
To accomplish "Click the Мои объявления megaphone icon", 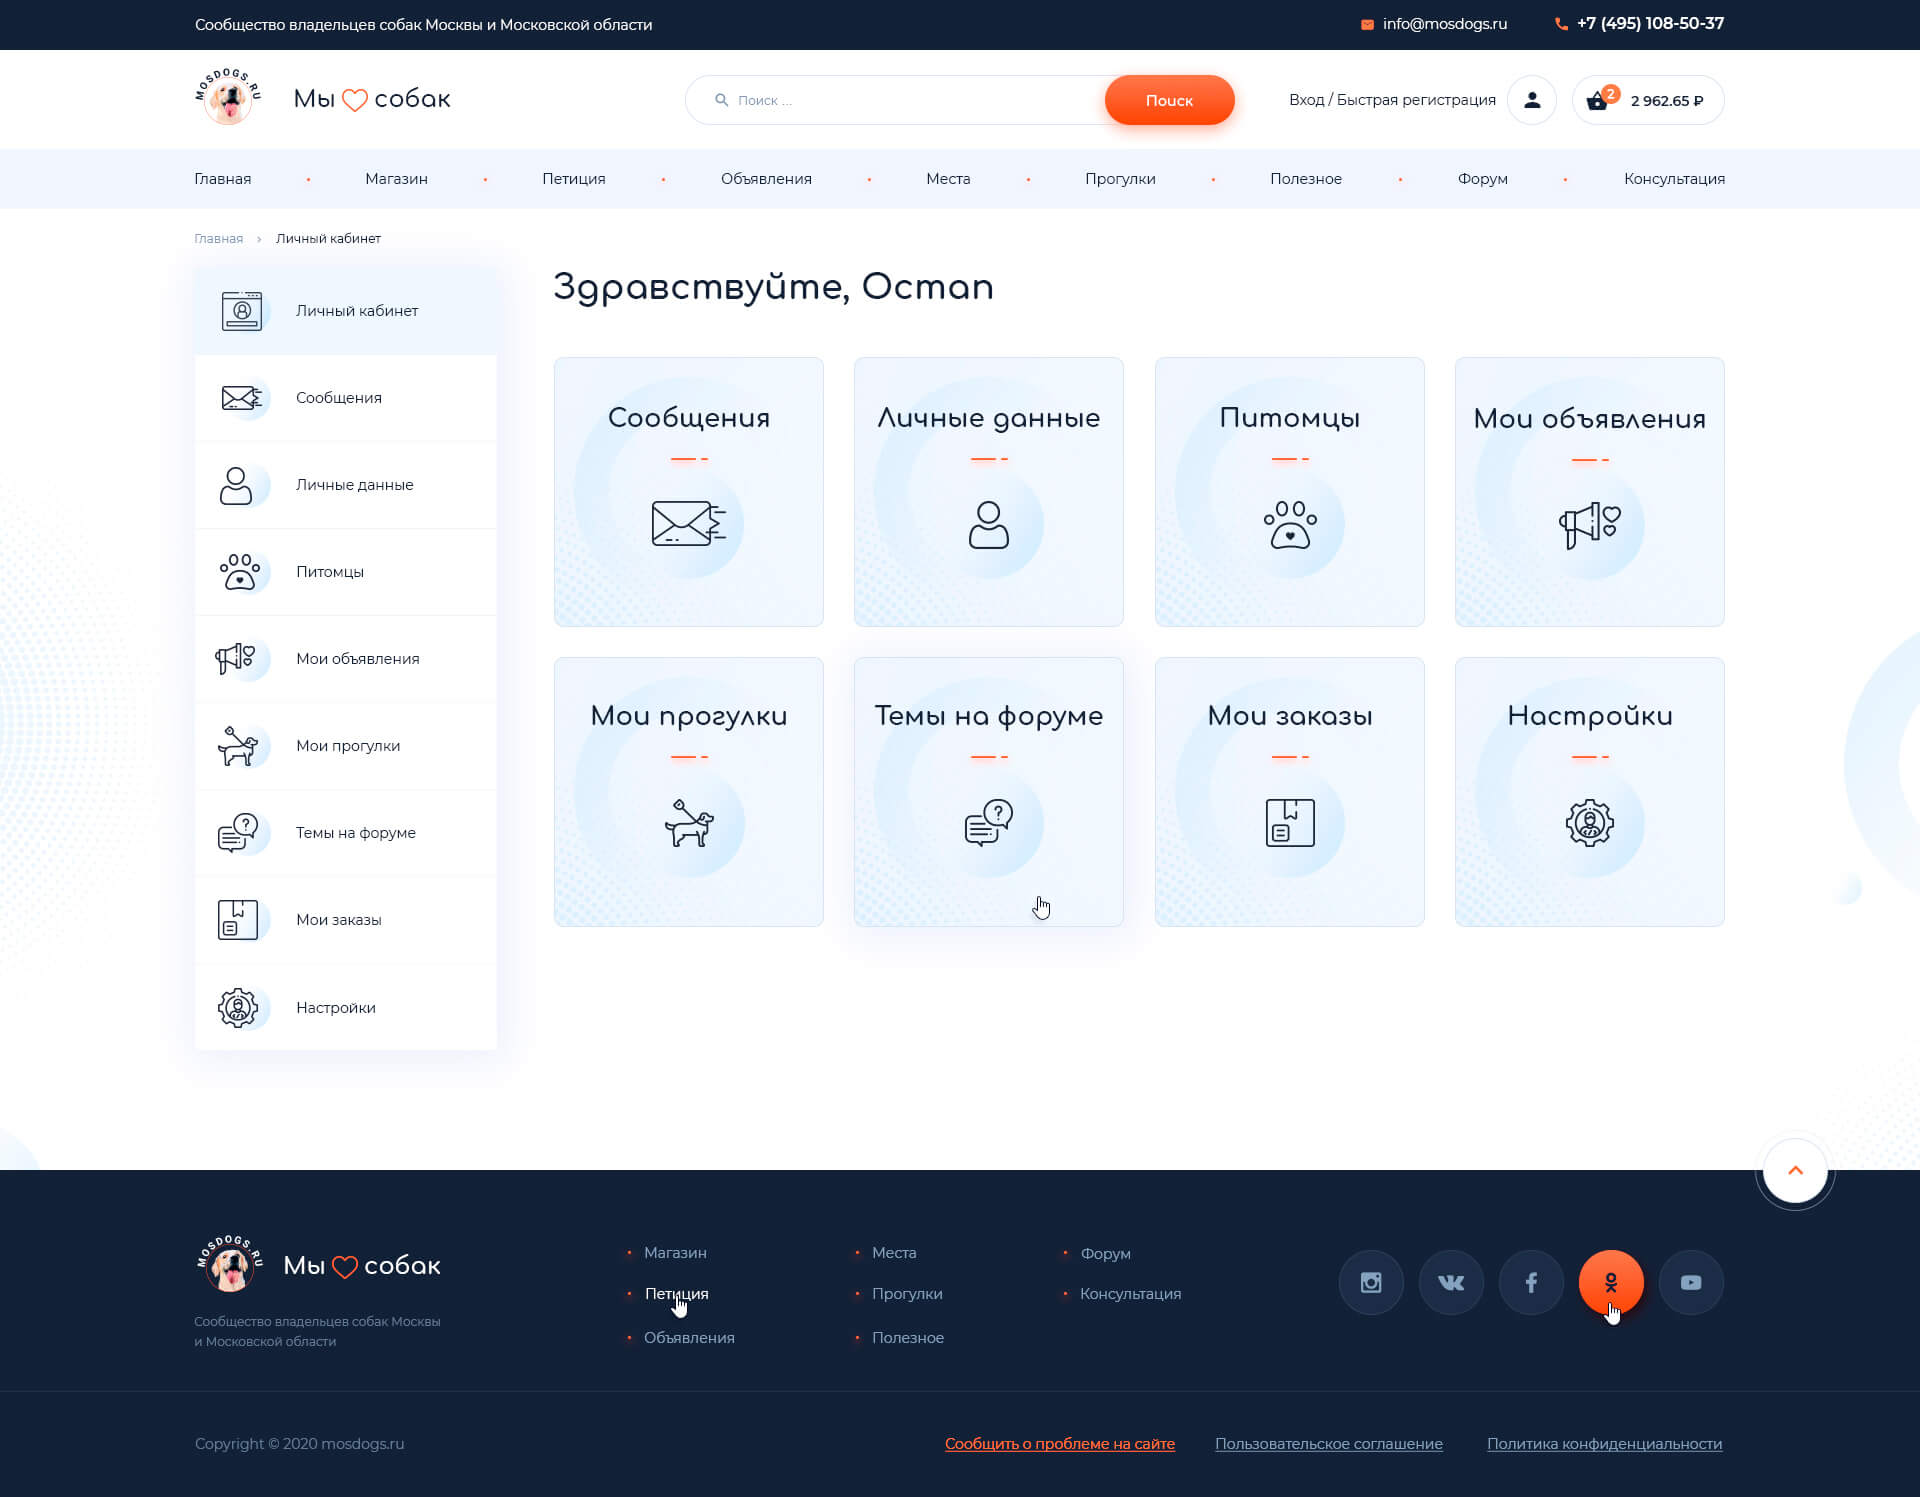I will coord(1588,522).
